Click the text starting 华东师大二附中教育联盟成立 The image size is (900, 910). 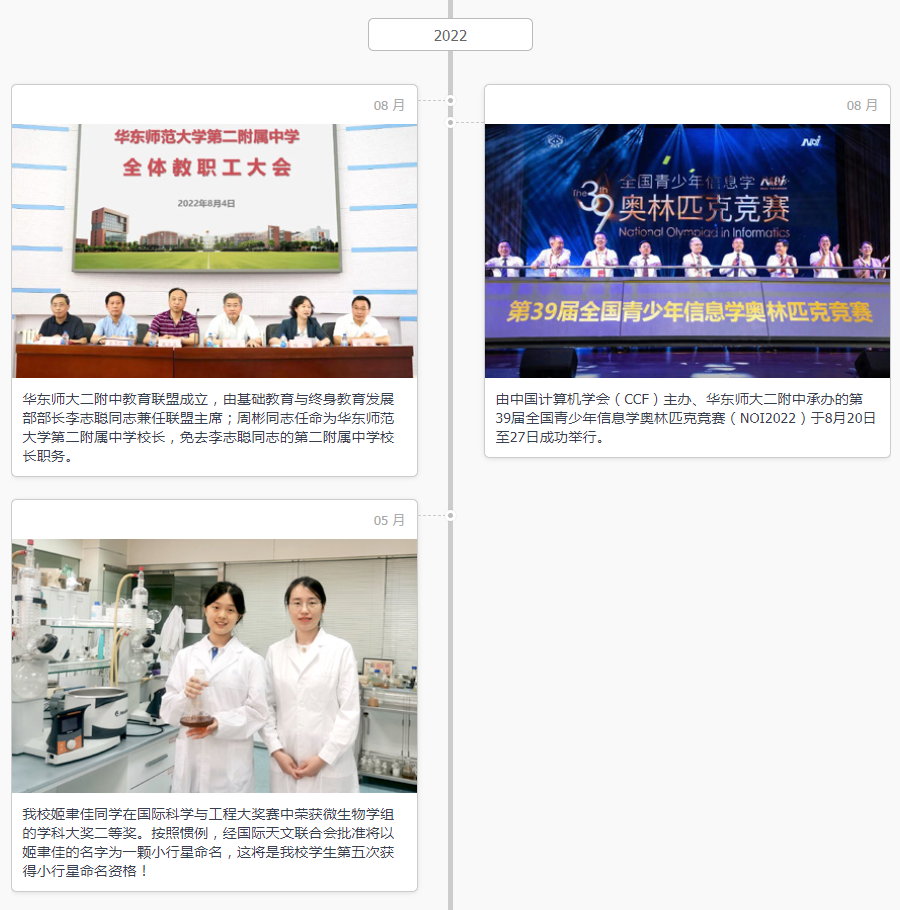click(208, 427)
